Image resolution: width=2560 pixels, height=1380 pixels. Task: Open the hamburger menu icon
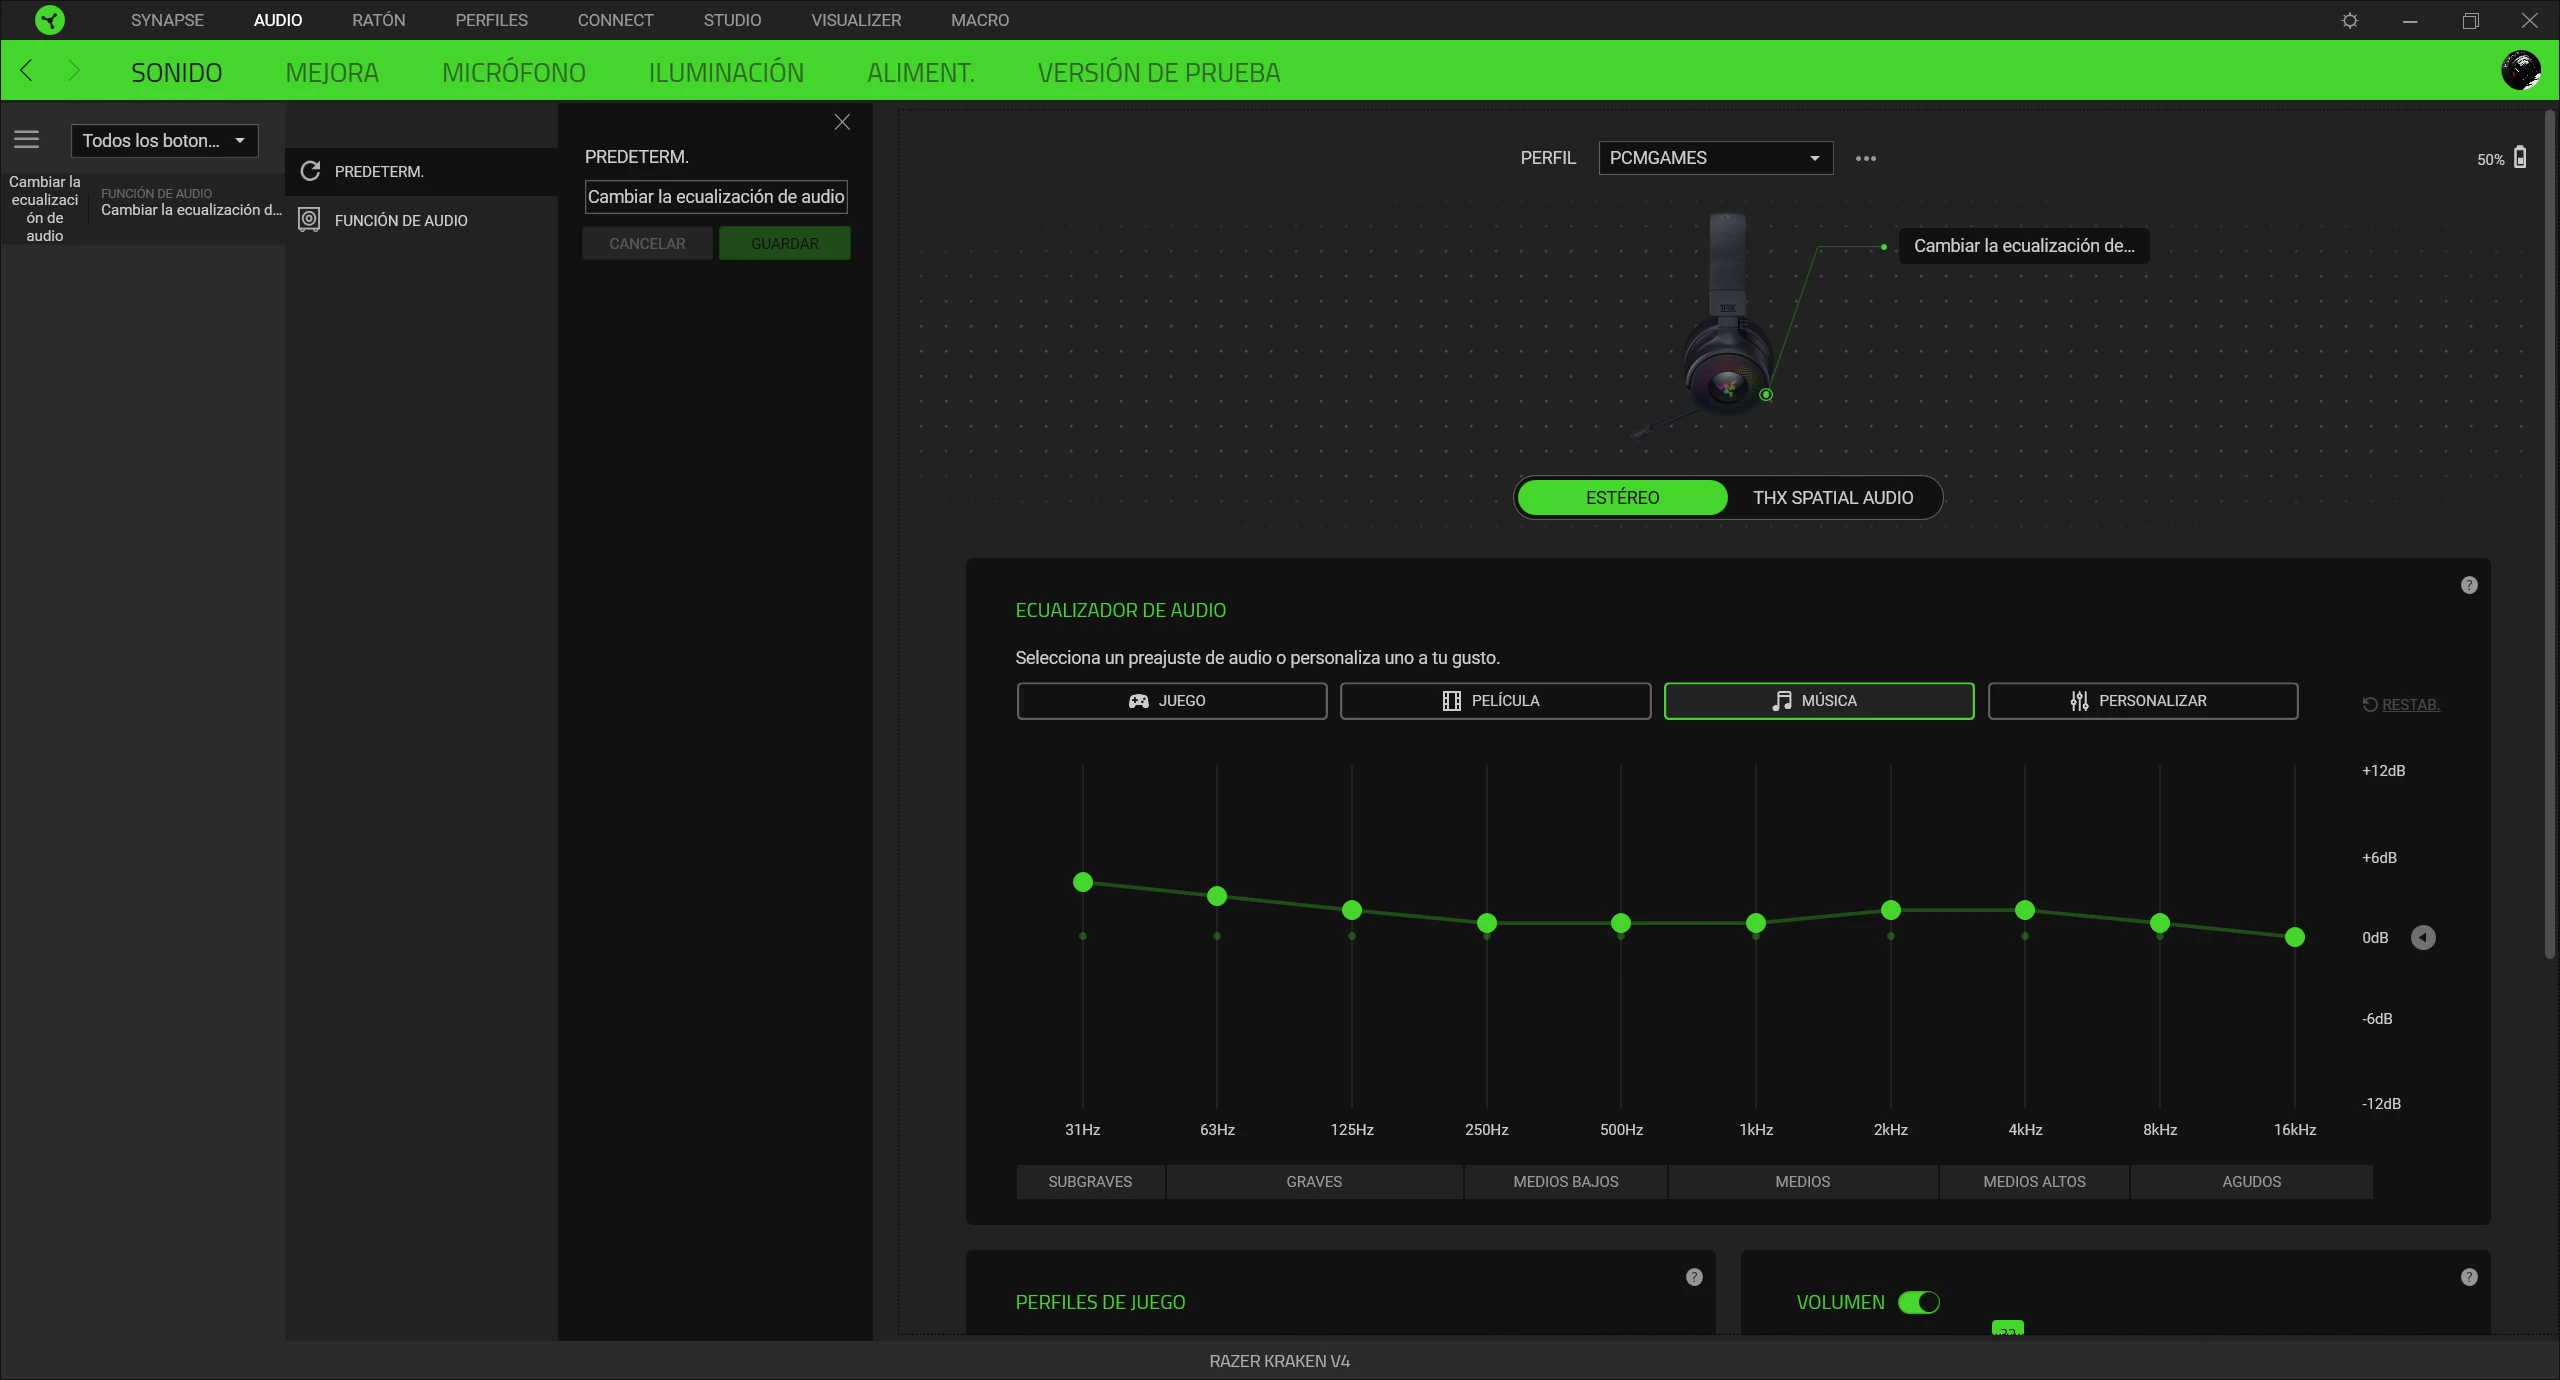27,139
